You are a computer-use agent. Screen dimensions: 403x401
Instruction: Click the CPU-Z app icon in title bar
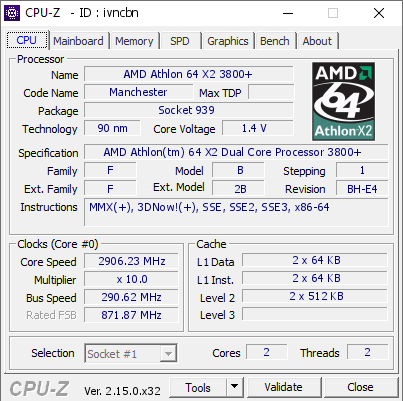[x=12, y=13]
